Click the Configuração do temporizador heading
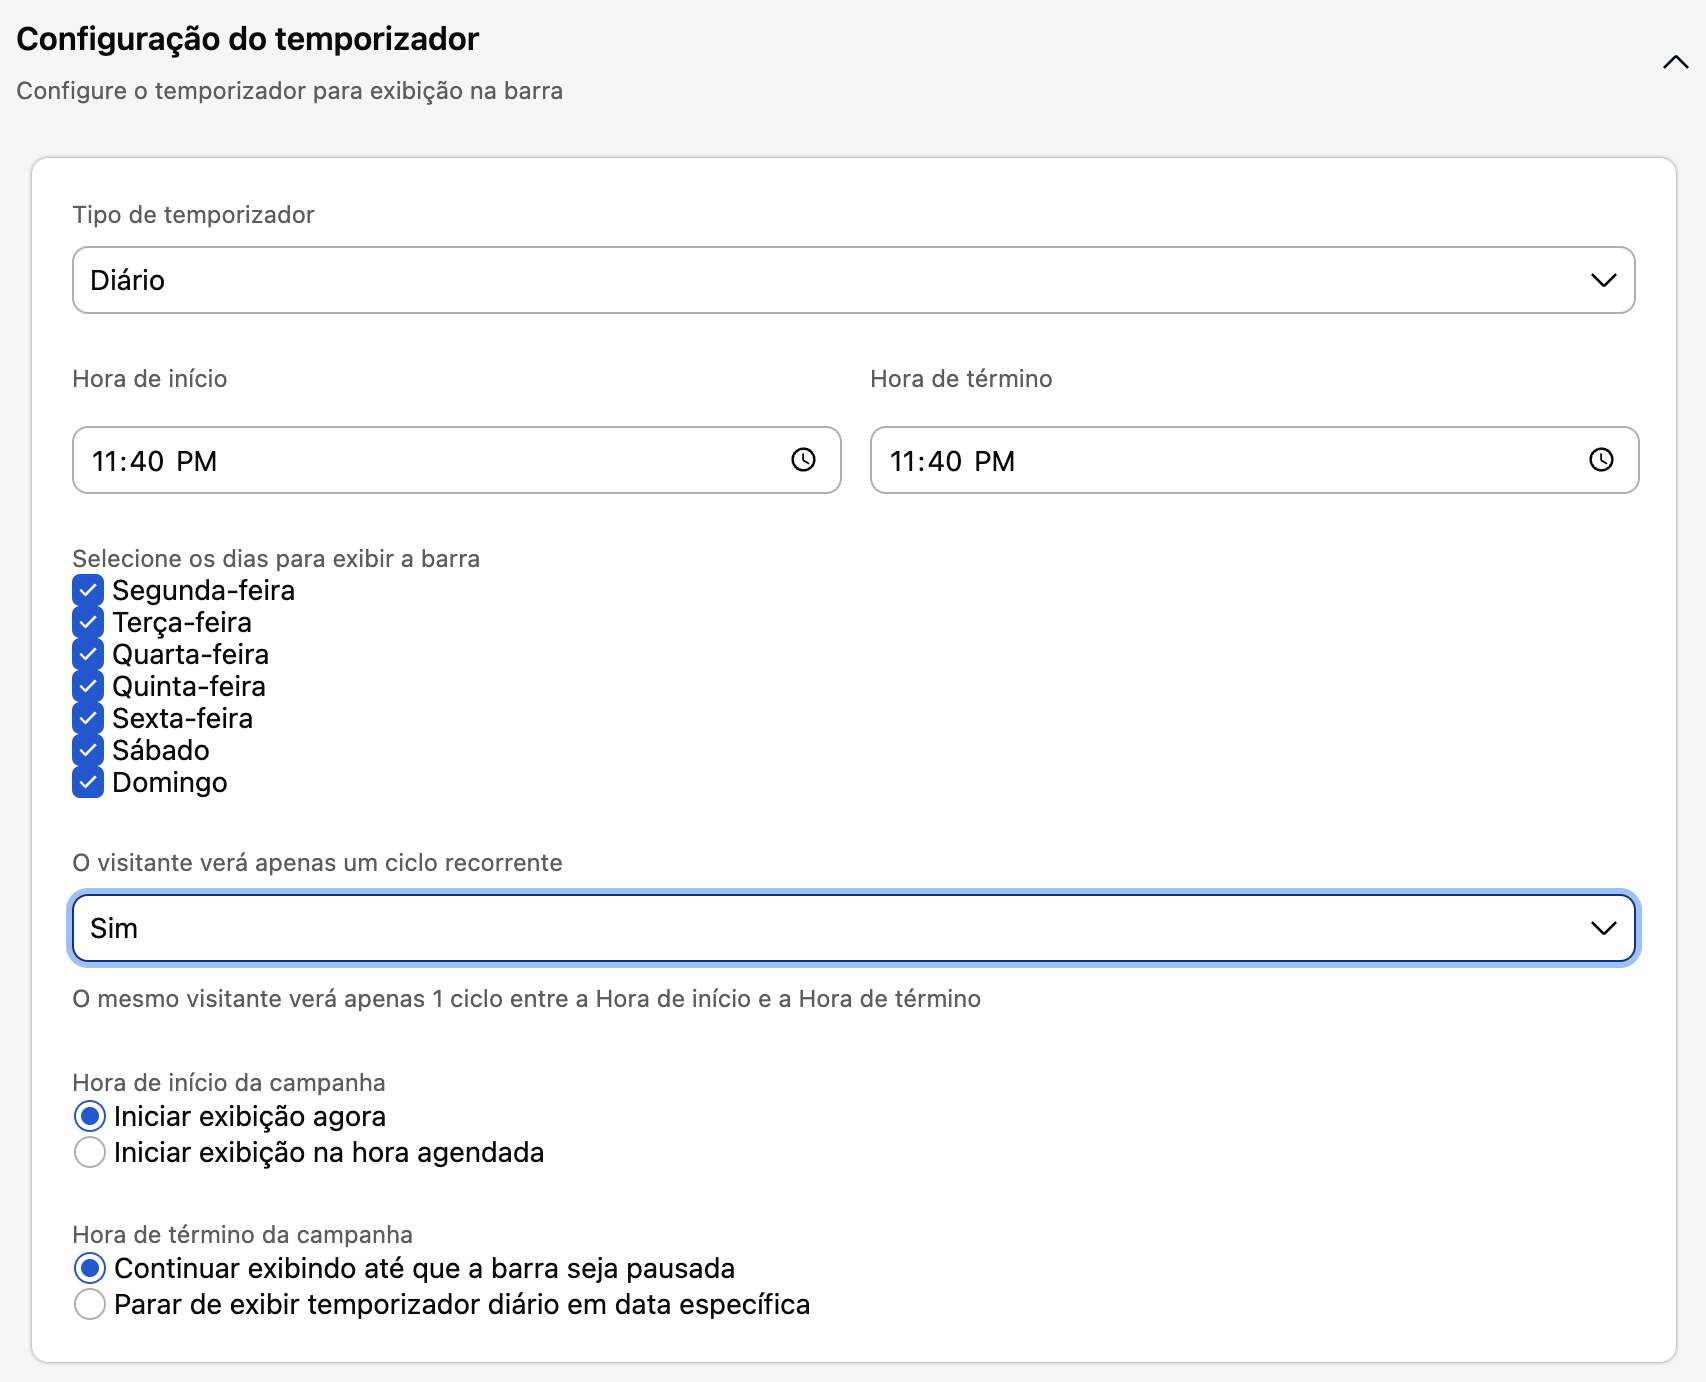Viewport: 1706px width, 1382px height. (248, 39)
